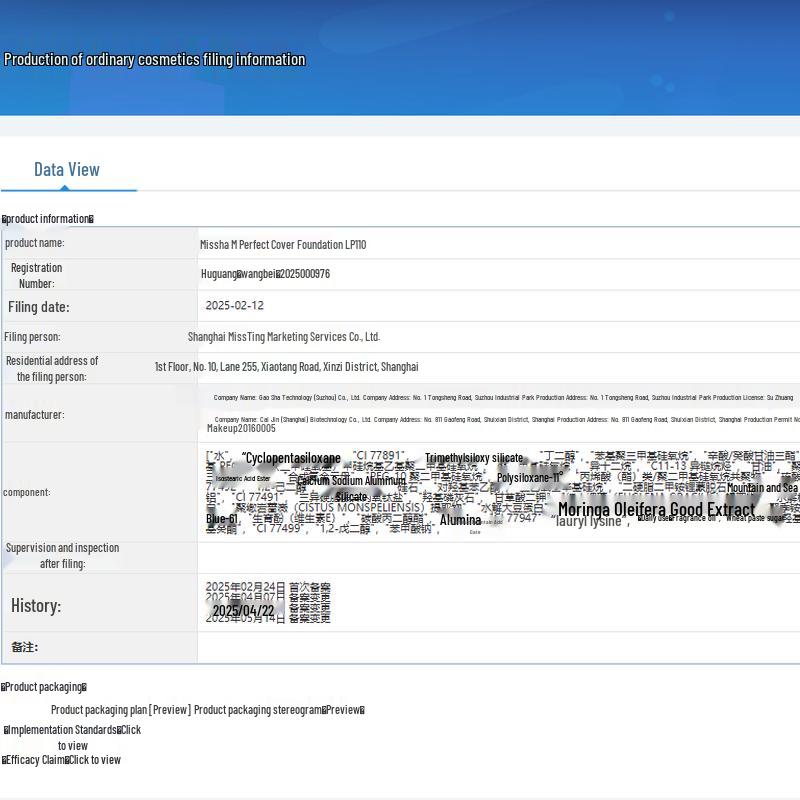Screen dimensions: 800x800
Task: Click the product information section header
Action: (48, 219)
